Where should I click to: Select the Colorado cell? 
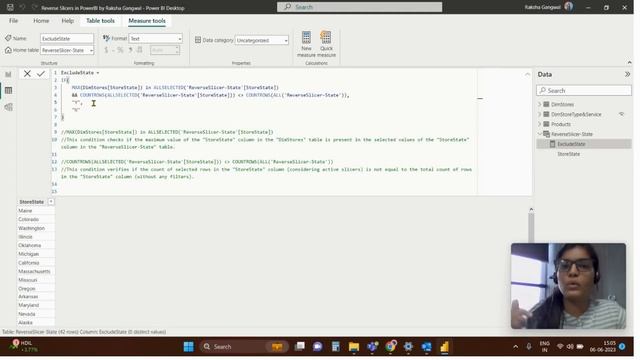[x=36, y=219]
